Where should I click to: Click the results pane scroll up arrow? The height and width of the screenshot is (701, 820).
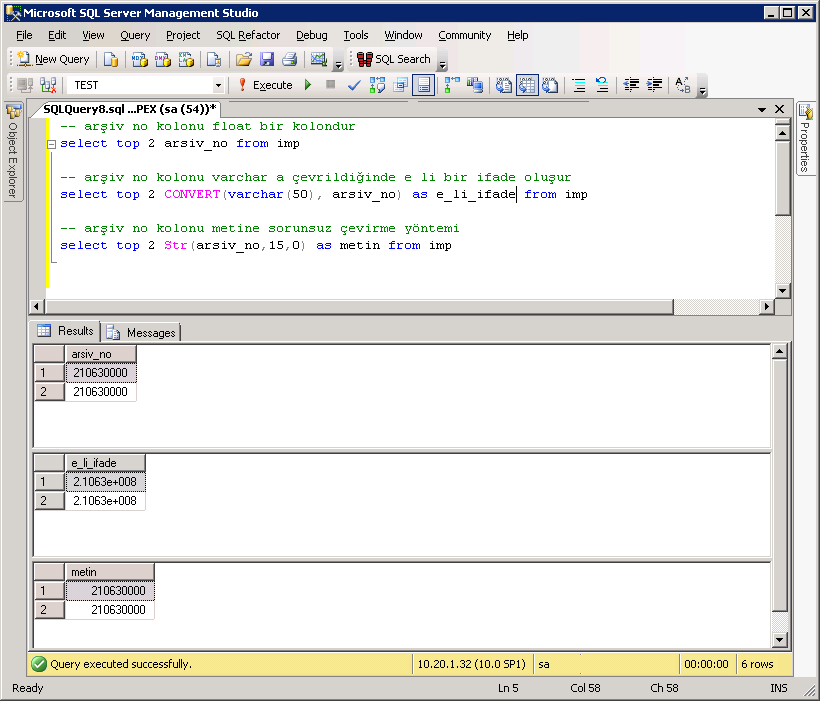click(x=779, y=352)
